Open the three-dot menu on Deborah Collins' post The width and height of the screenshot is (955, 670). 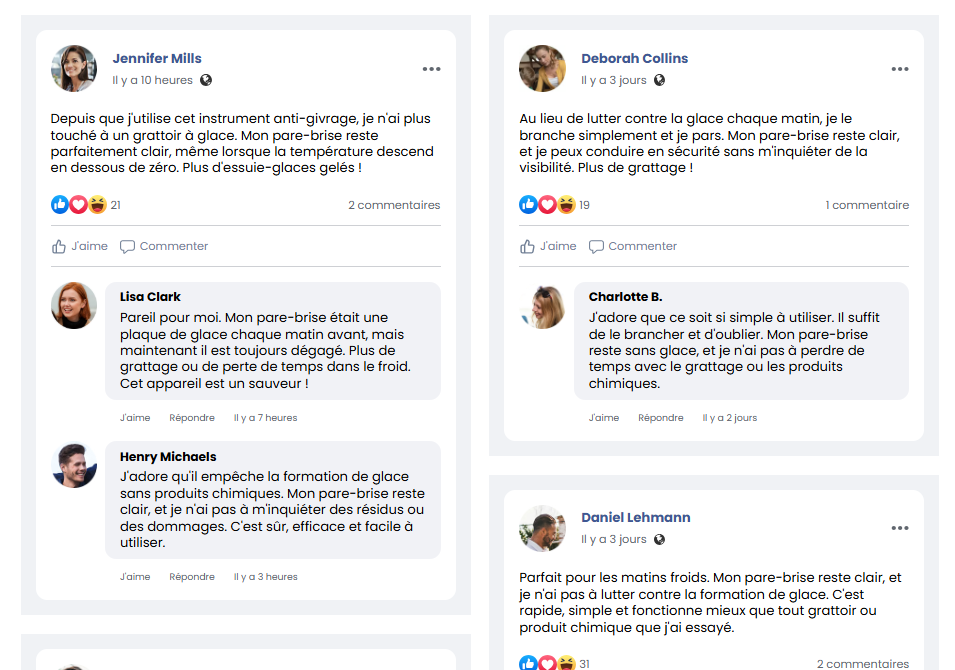(900, 69)
